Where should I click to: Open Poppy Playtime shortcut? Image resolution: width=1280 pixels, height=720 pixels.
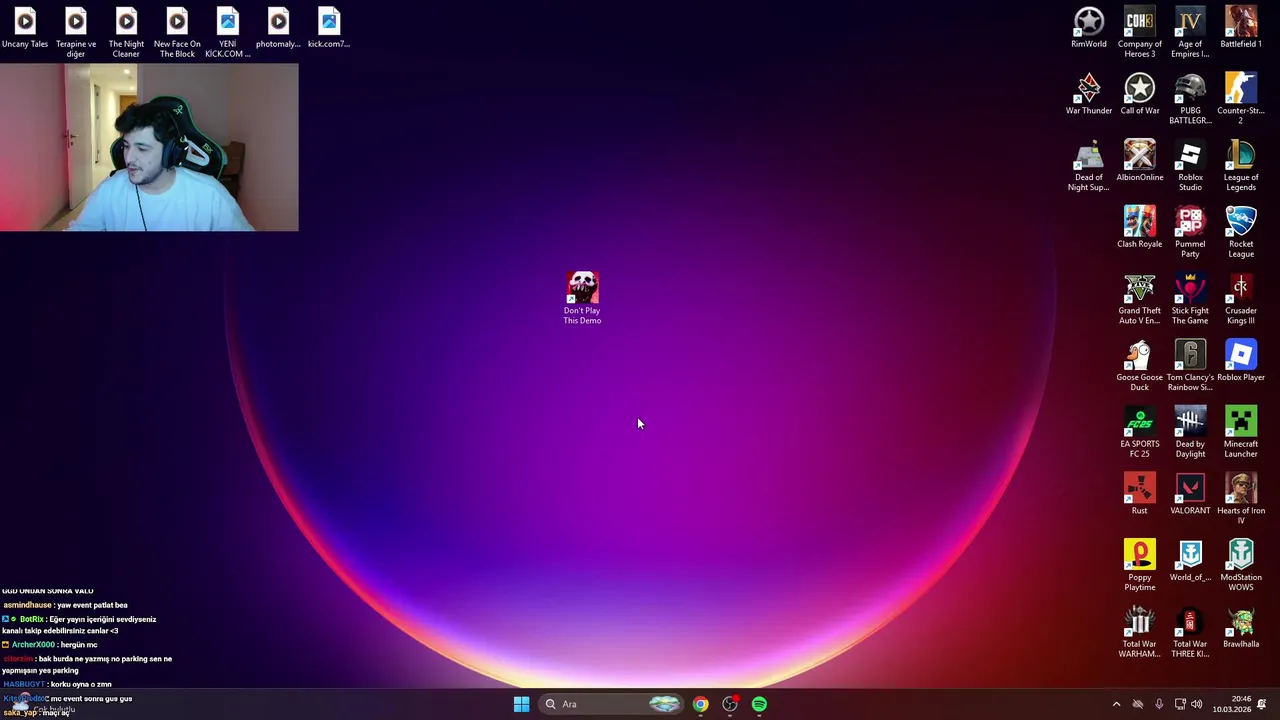(1140, 566)
